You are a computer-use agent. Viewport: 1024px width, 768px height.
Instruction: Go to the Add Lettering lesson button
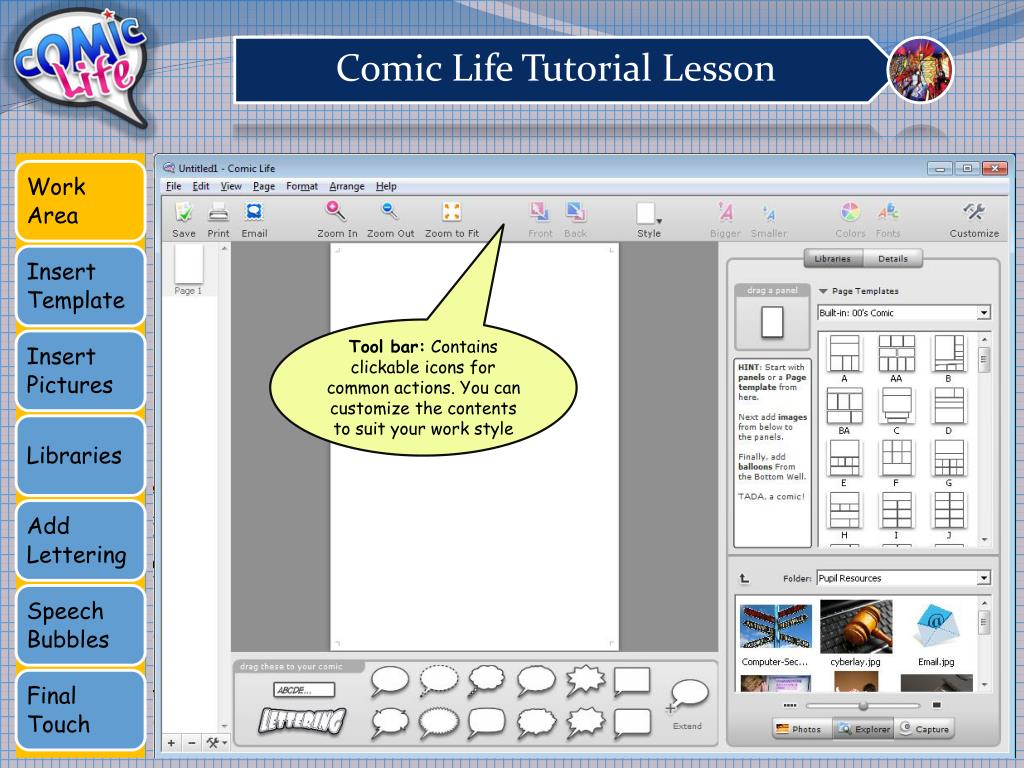[x=80, y=541]
